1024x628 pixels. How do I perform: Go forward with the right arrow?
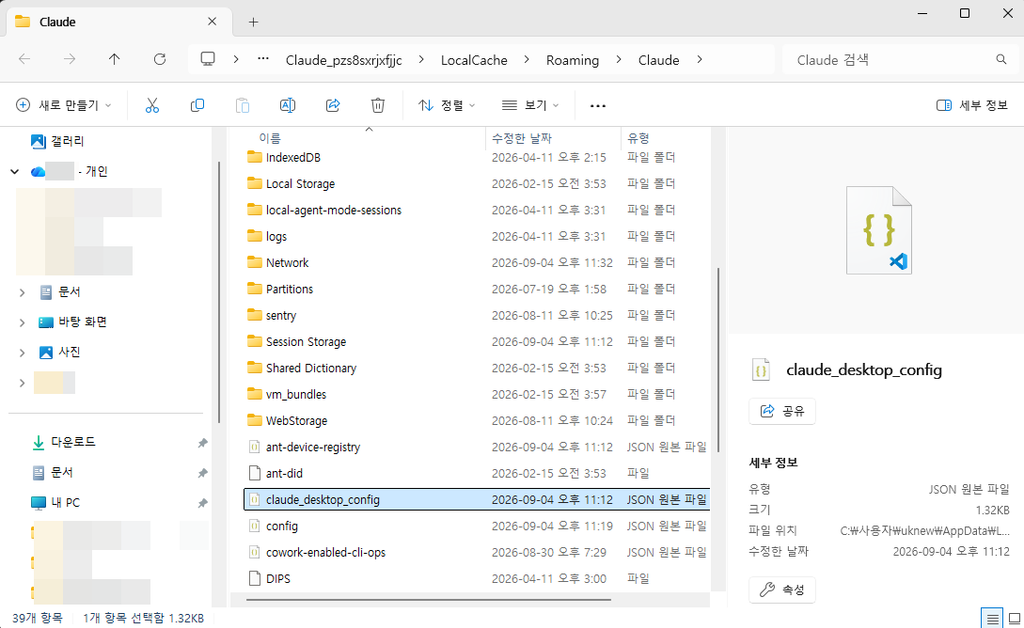[x=69, y=59]
